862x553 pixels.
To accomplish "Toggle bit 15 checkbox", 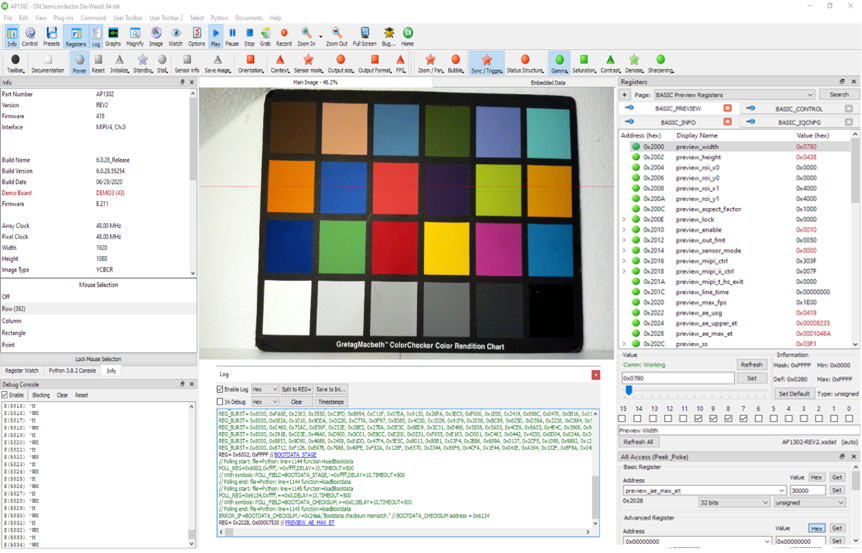I will [622, 418].
